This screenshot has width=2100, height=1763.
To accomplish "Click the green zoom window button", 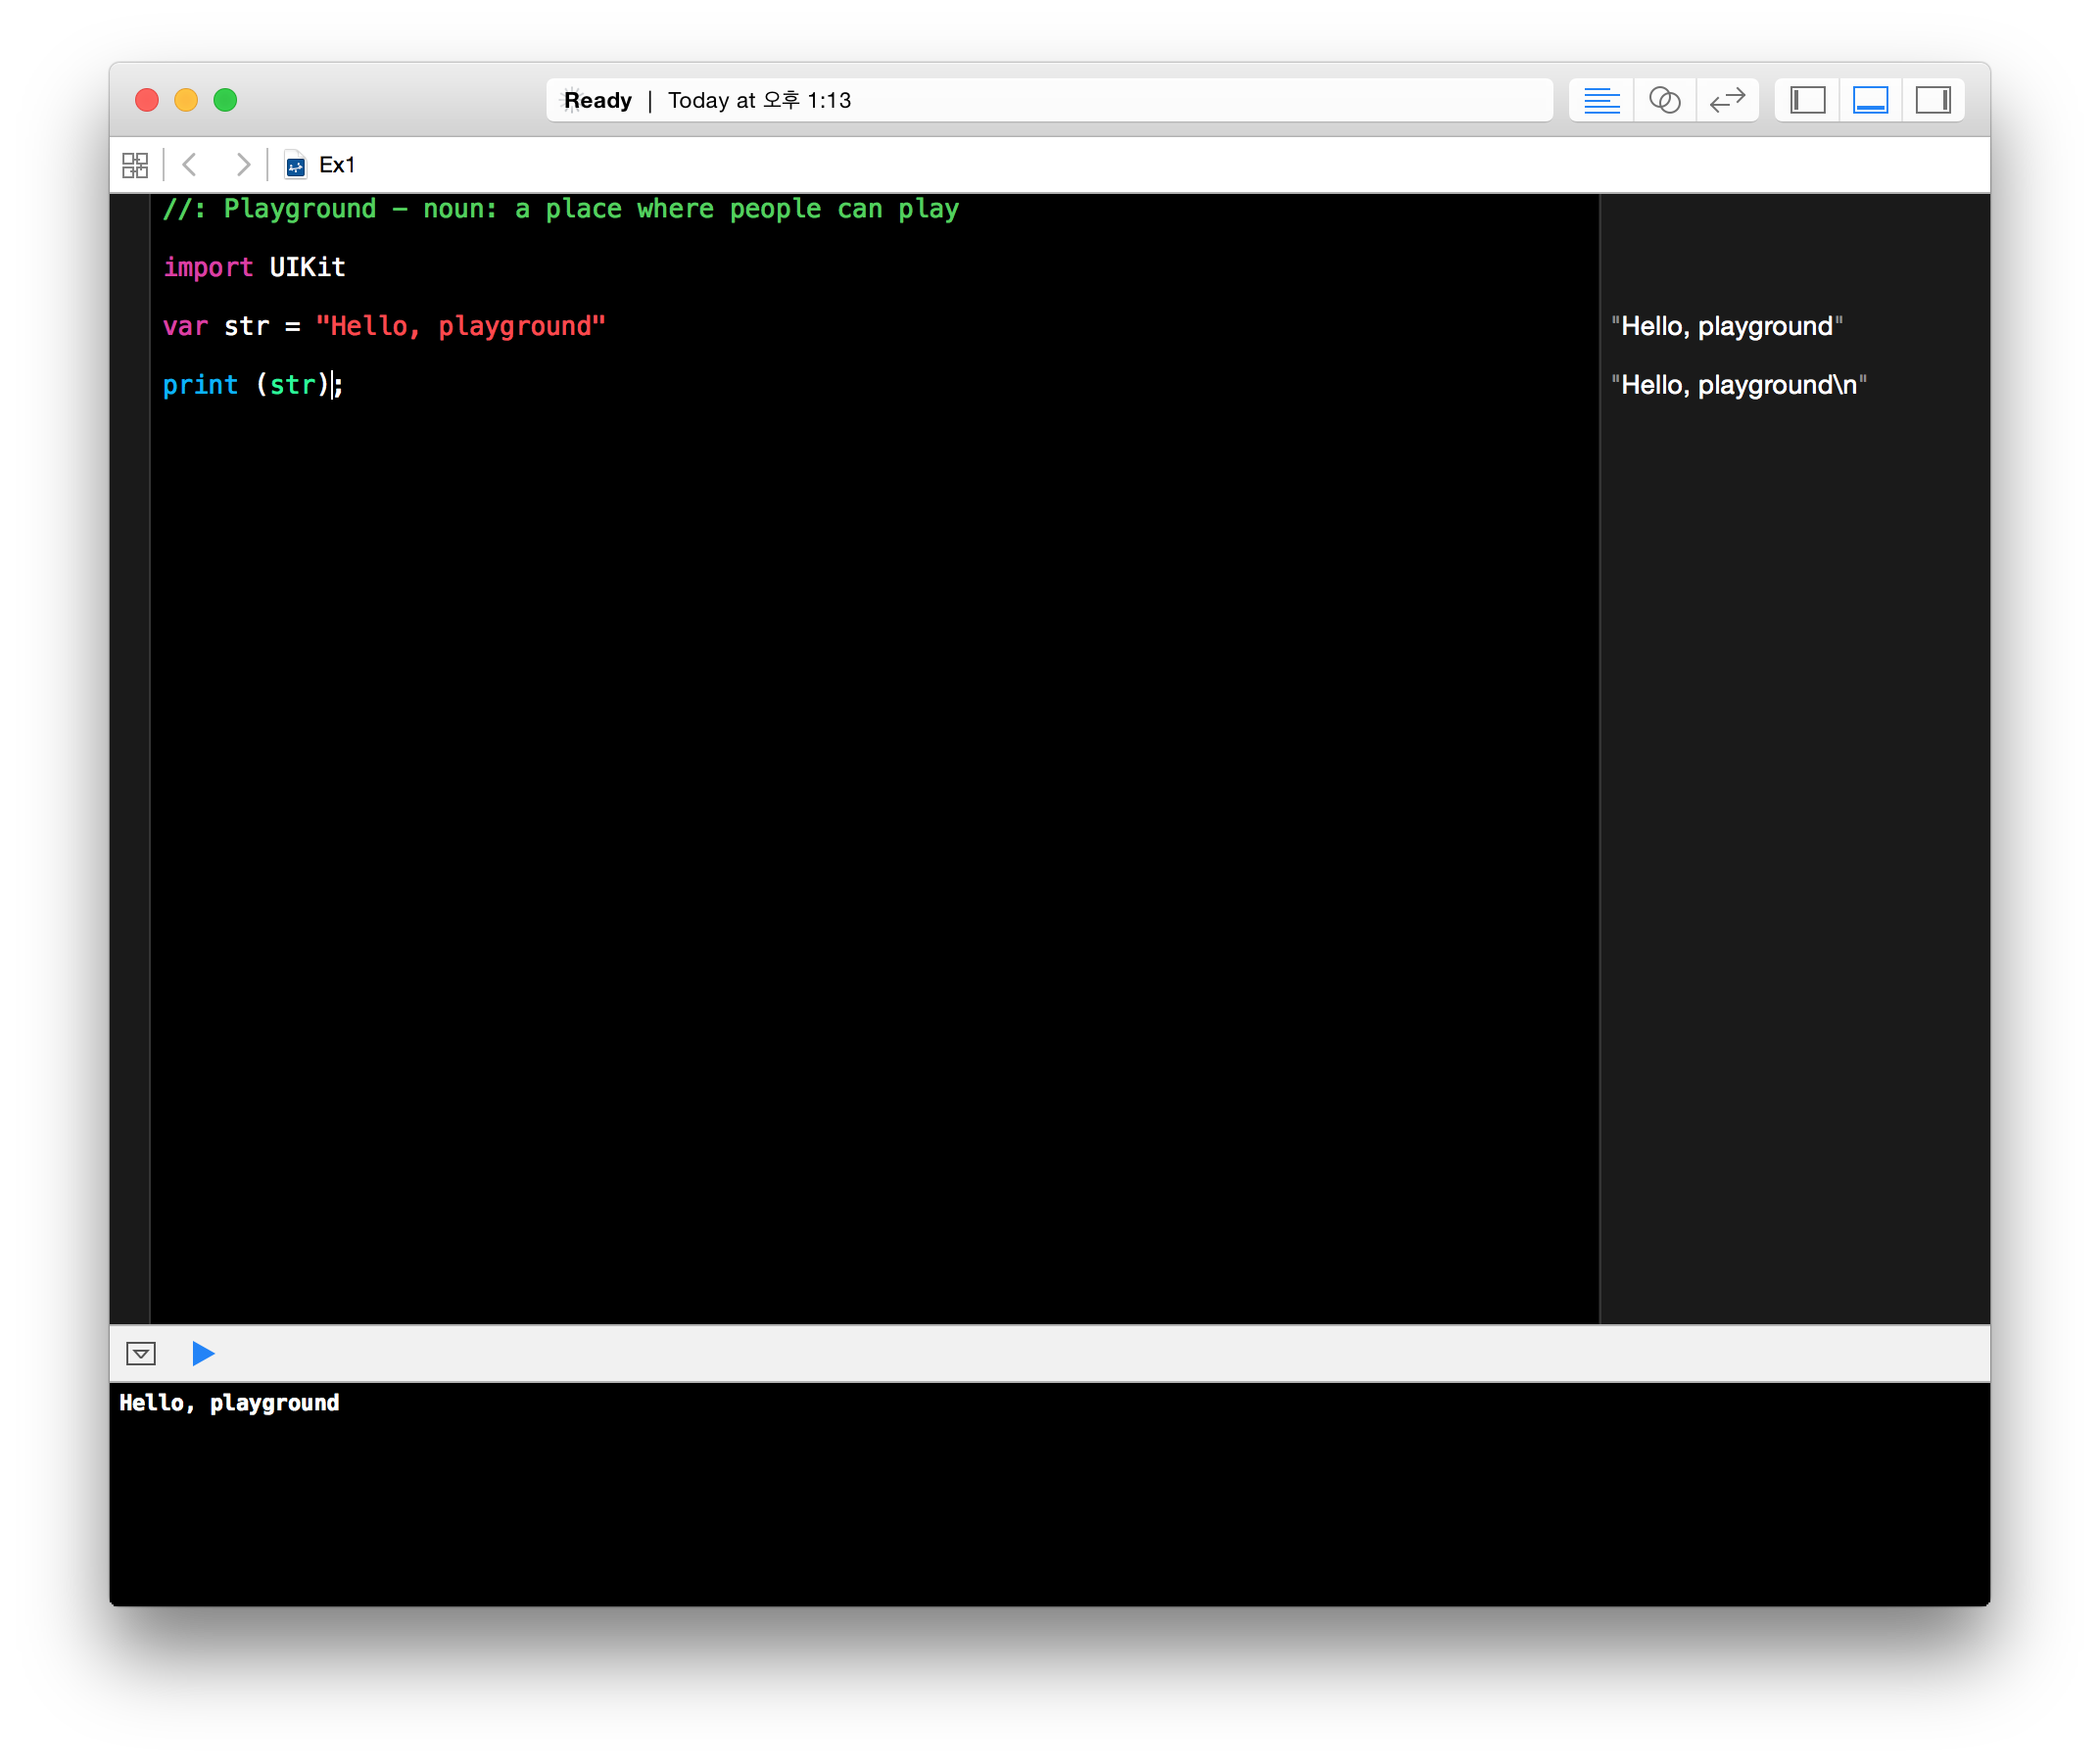I will (x=225, y=100).
